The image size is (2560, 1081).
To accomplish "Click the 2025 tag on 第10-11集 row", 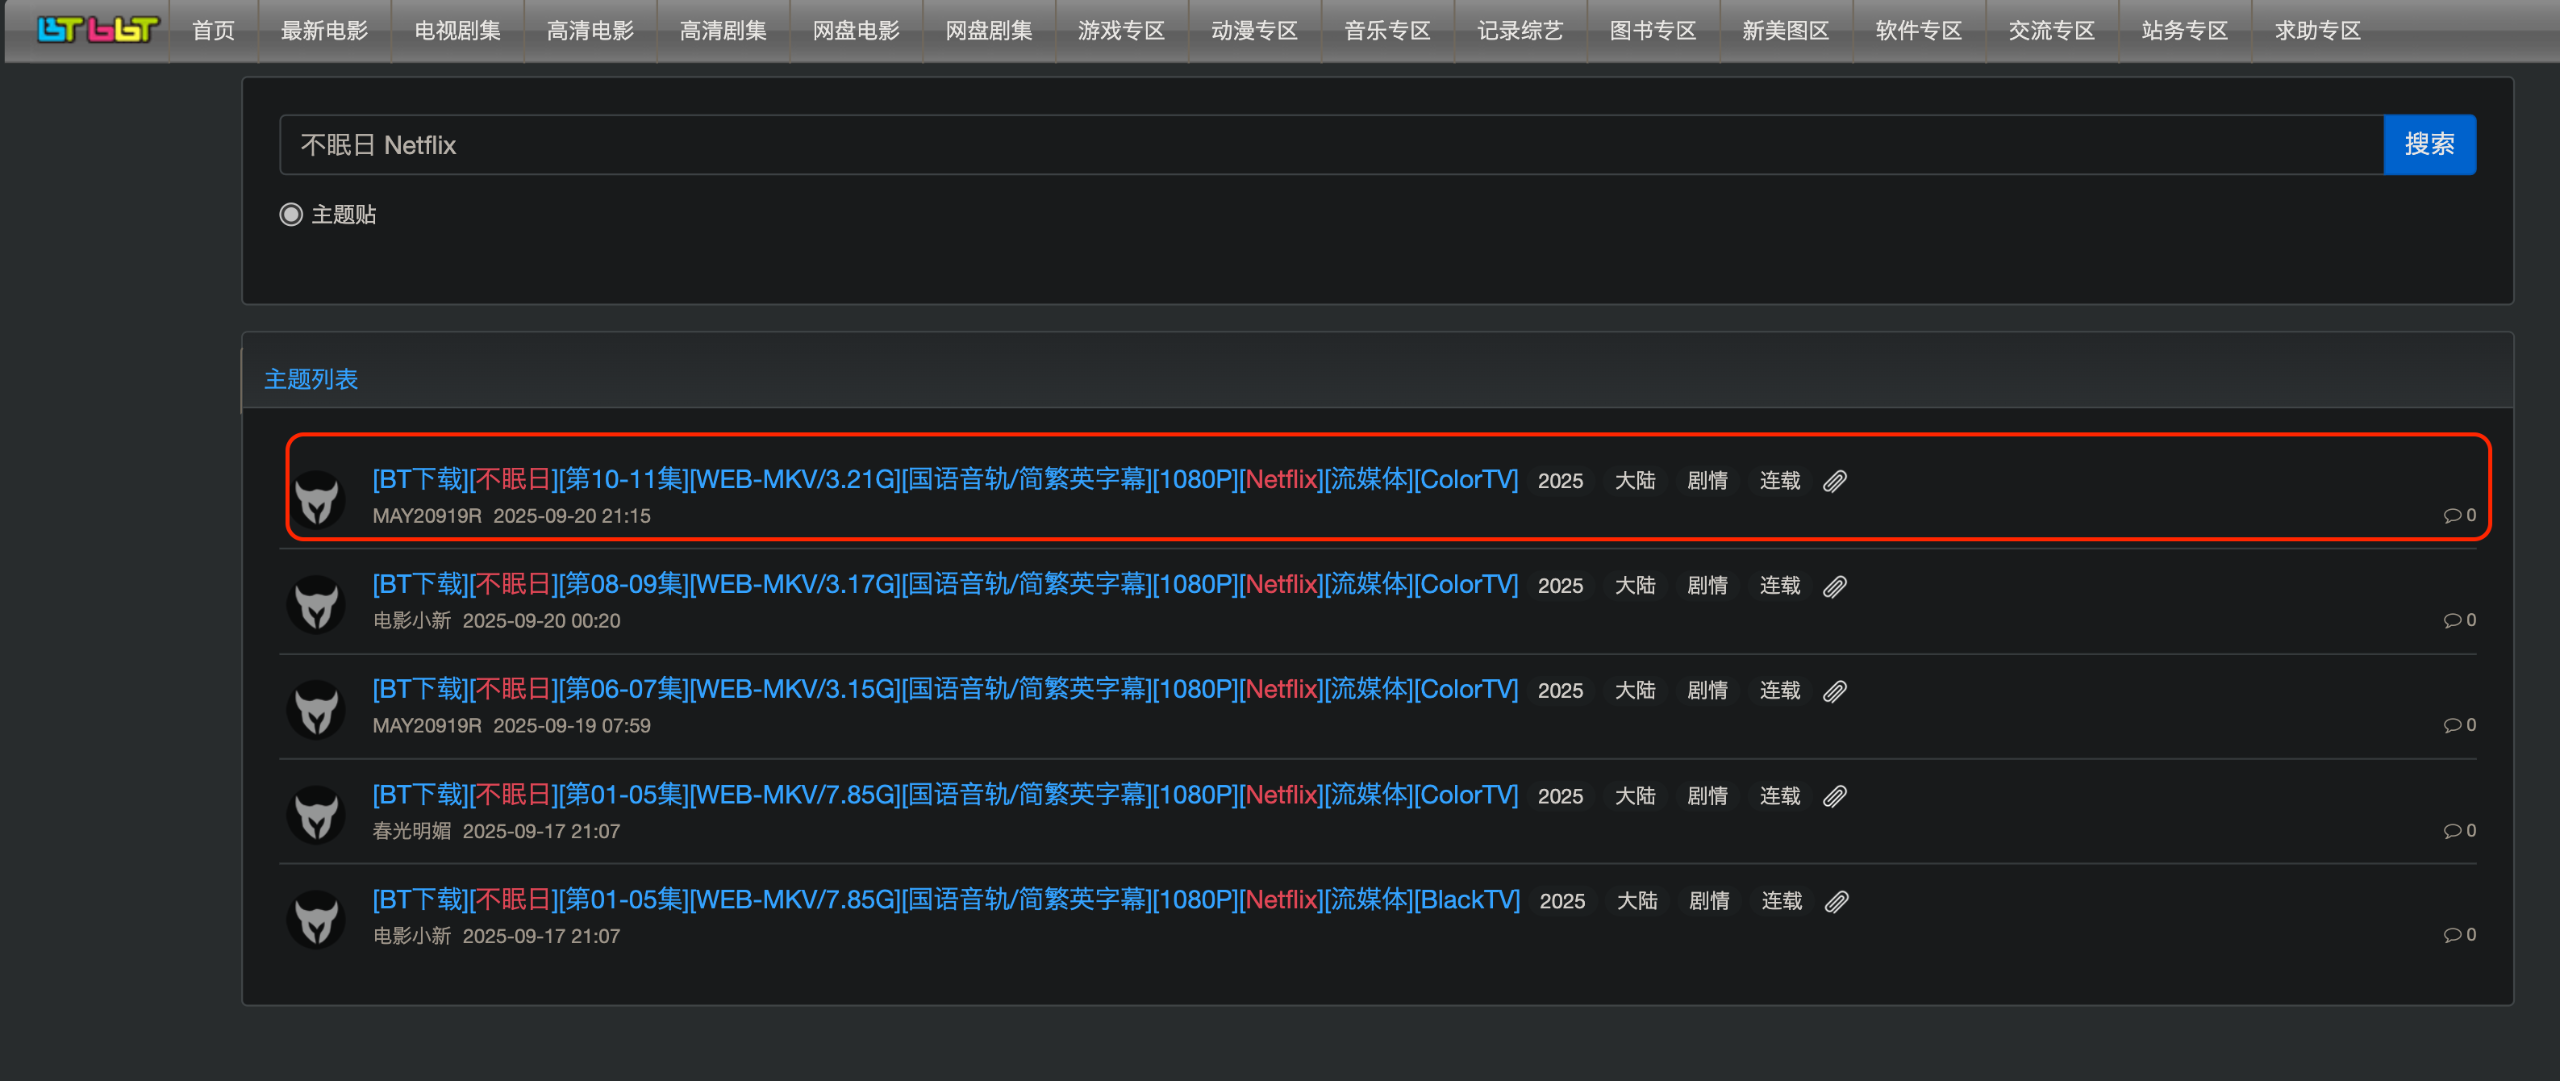I will (x=1560, y=481).
